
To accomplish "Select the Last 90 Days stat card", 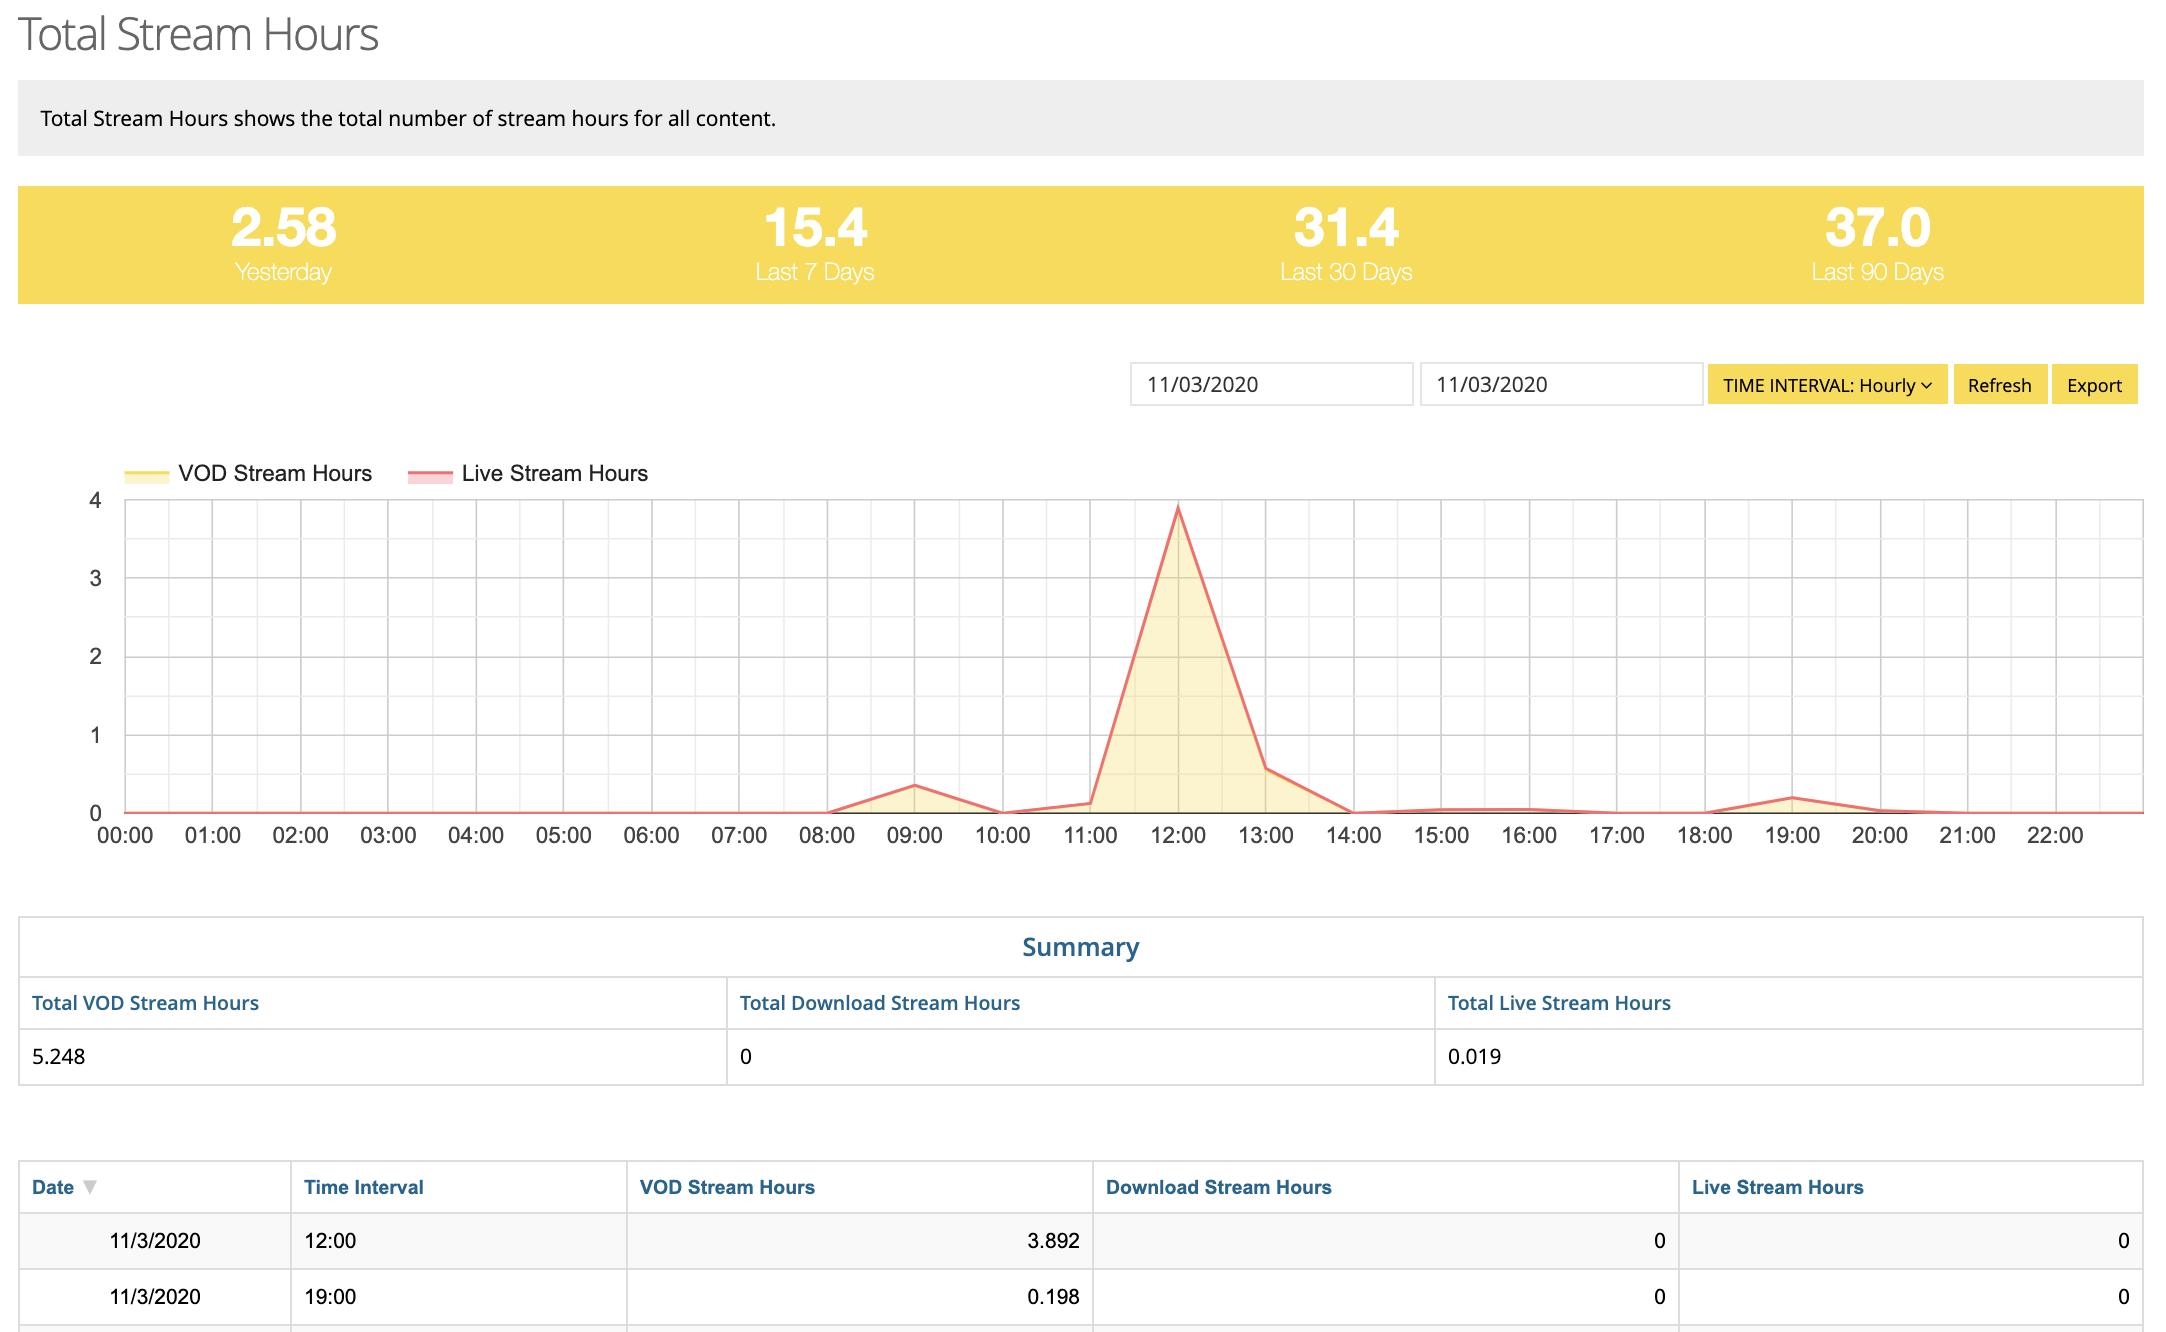I will point(1877,243).
